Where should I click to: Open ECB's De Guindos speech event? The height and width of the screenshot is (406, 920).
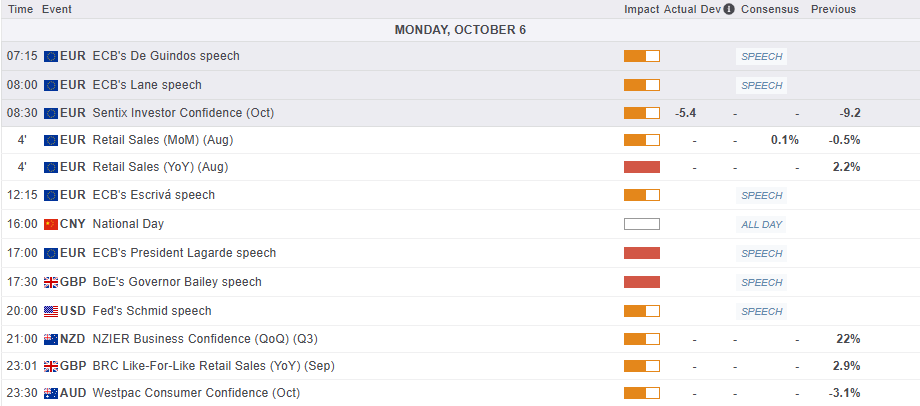coord(165,56)
